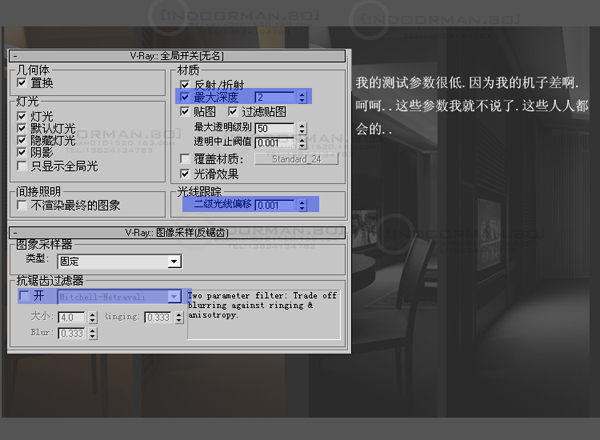600x440 pixels.
Task: Open the 图象采样器 类型 dropdown
Action: 174,262
